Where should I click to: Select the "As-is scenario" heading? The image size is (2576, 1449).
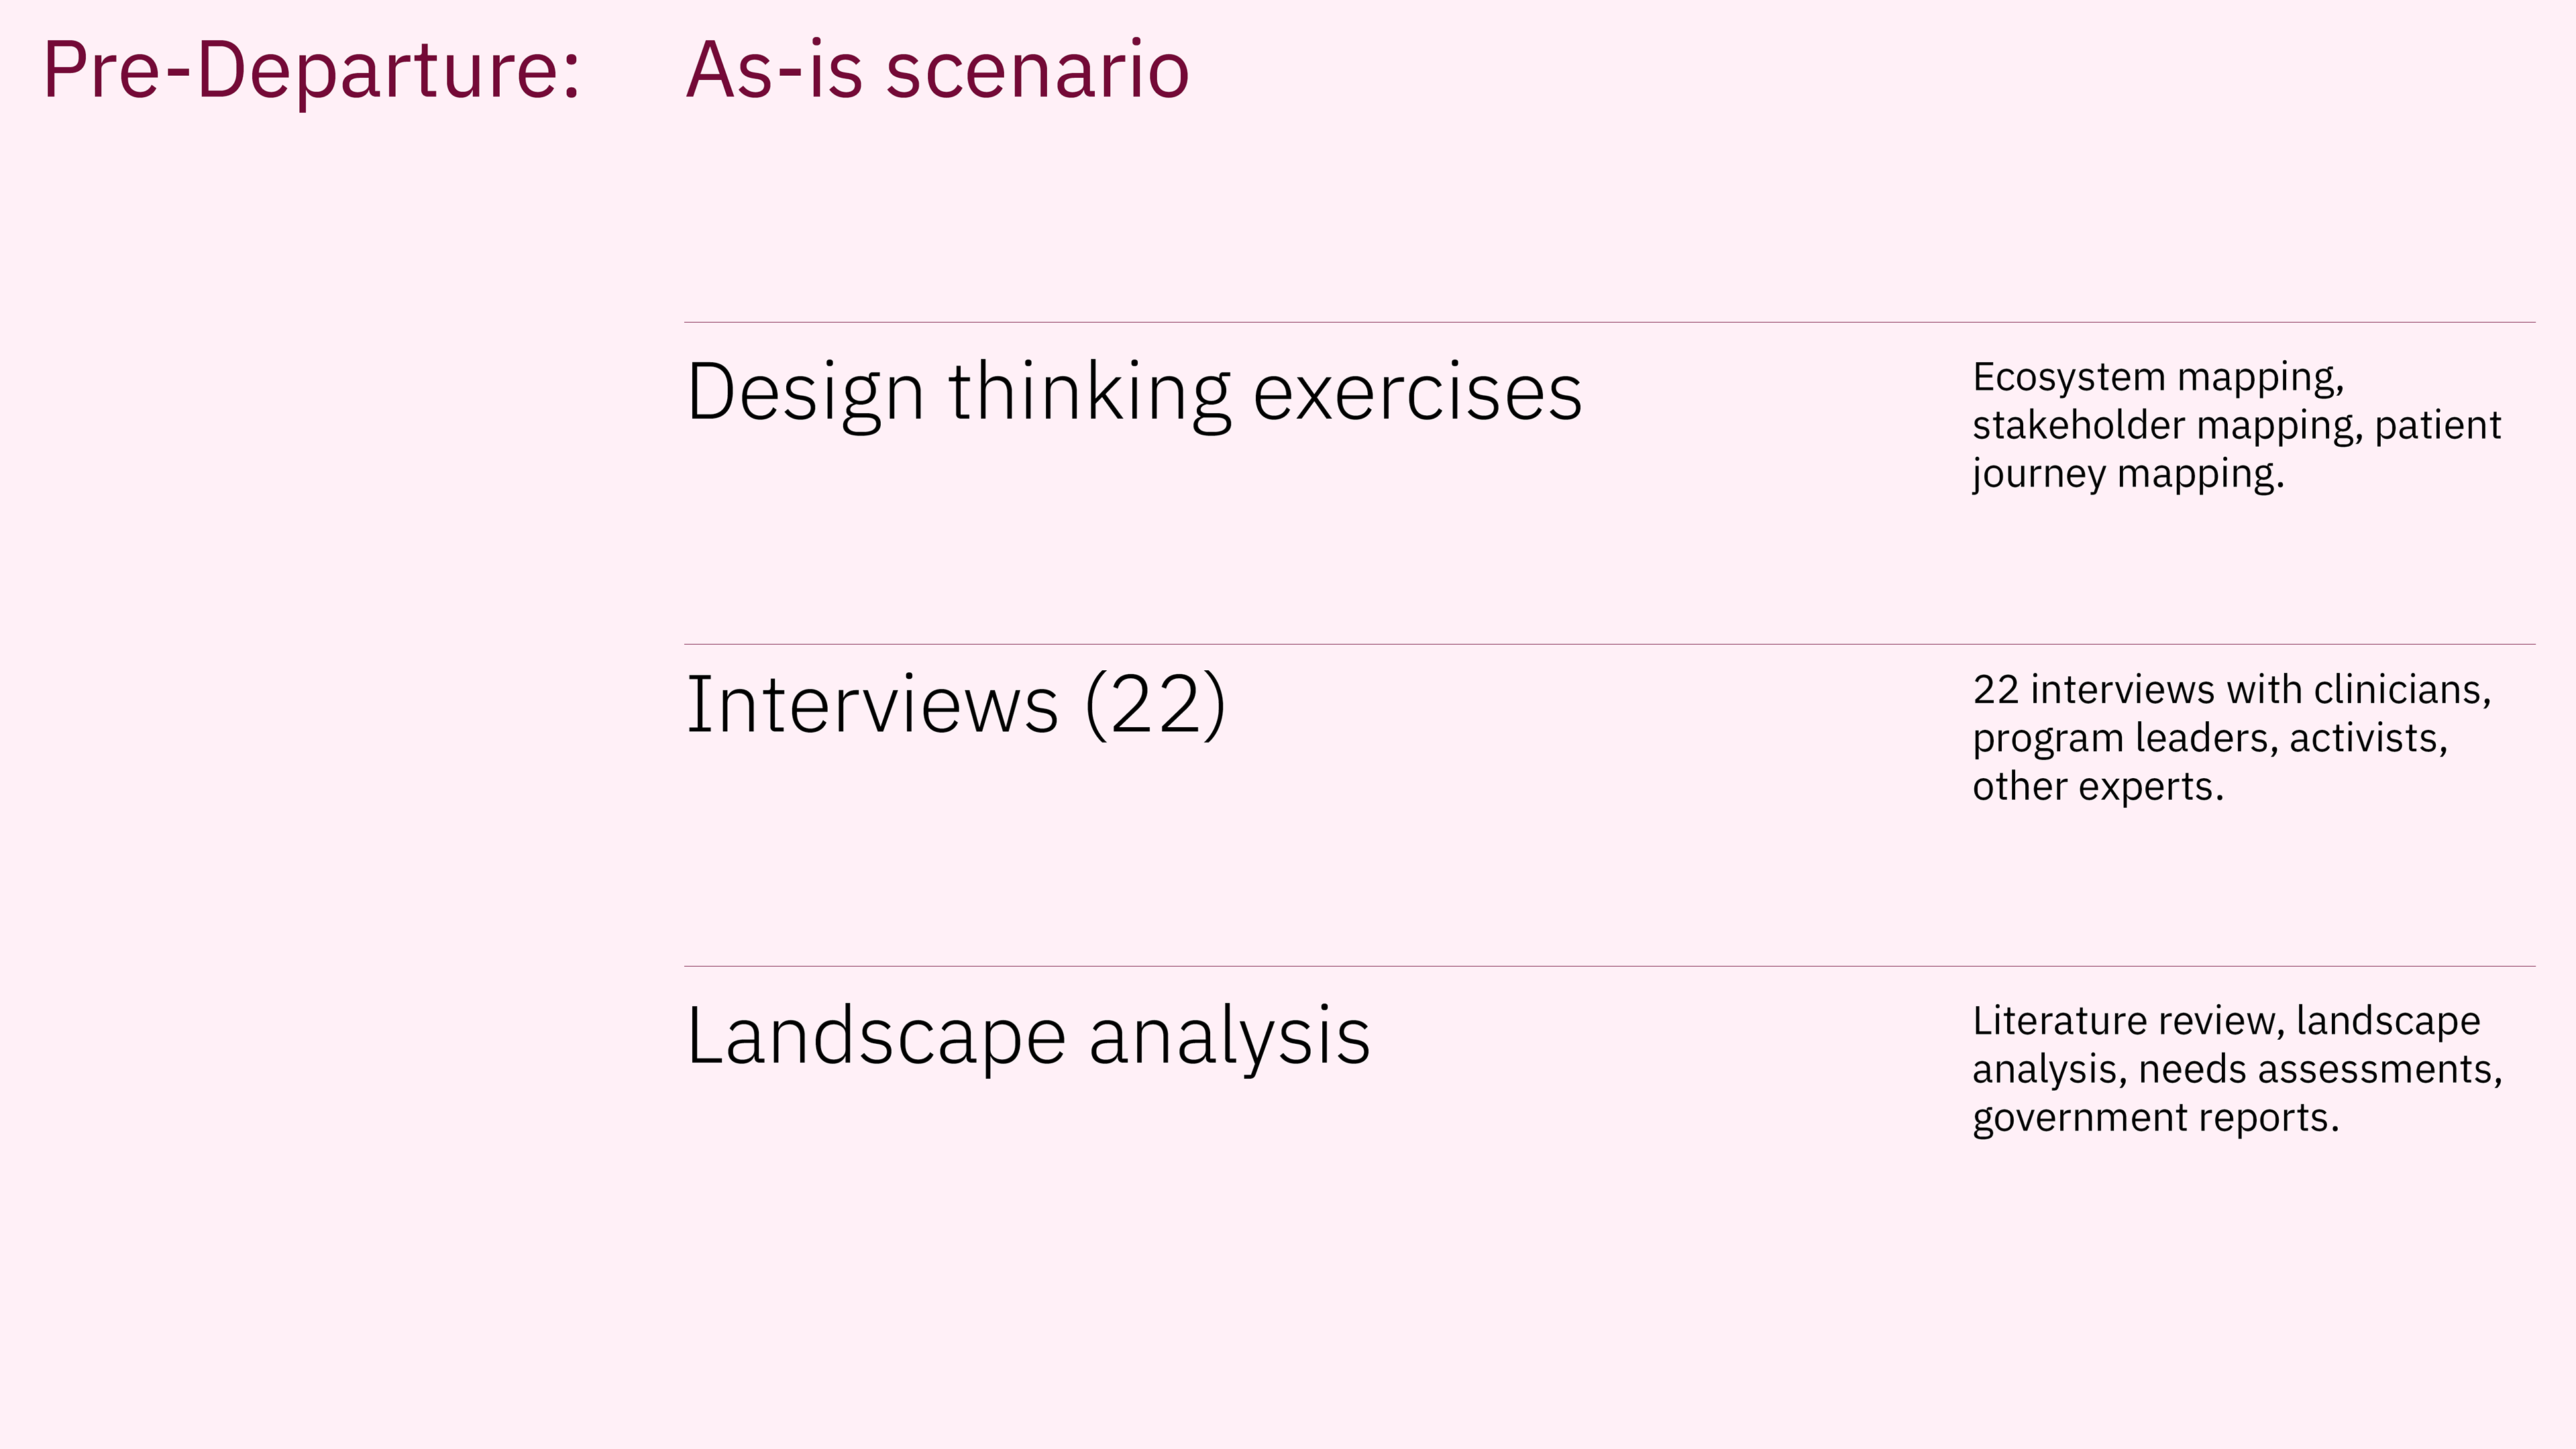(x=938, y=71)
